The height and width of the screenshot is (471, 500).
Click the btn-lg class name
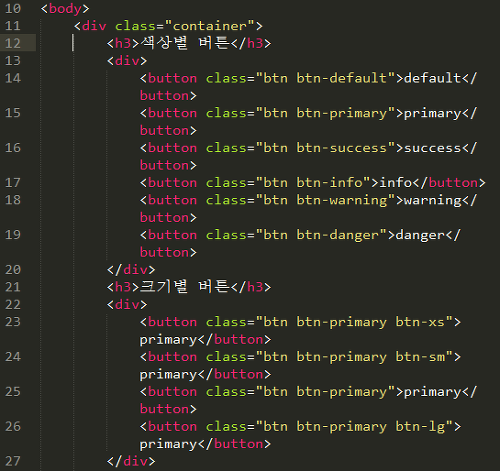tap(420, 427)
